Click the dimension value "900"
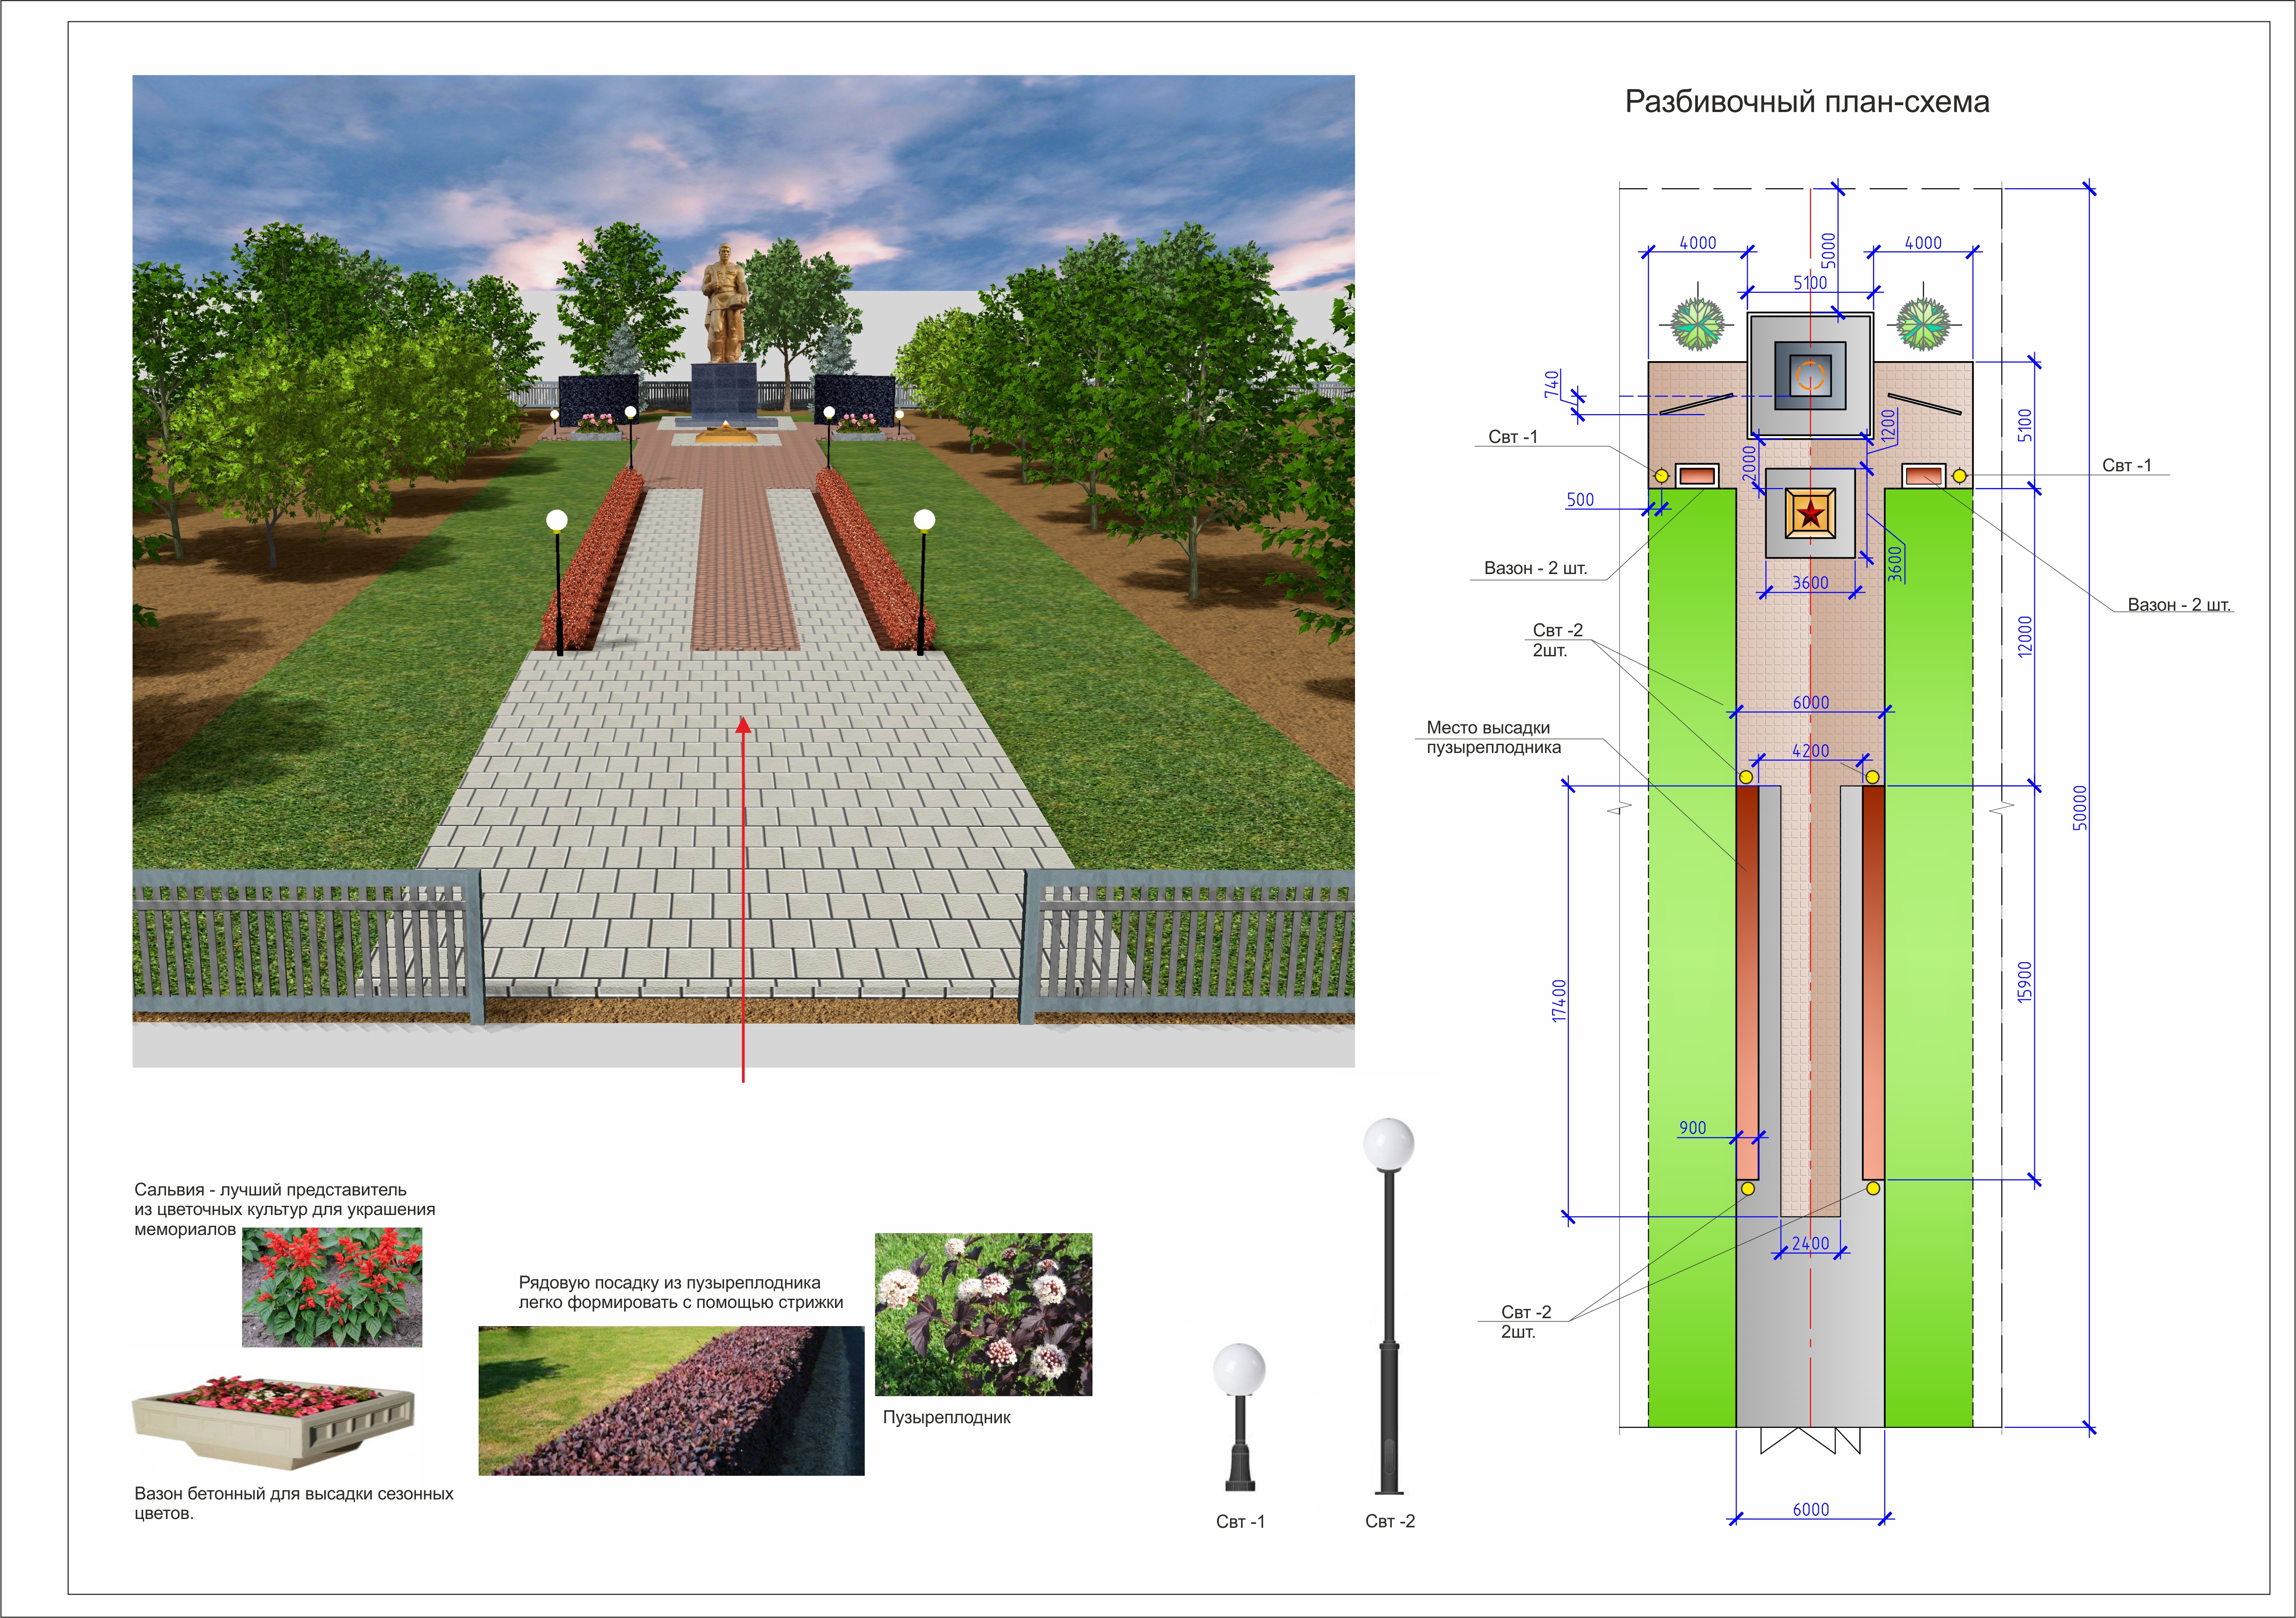The height and width of the screenshot is (1618, 2296). pos(1692,1128)
